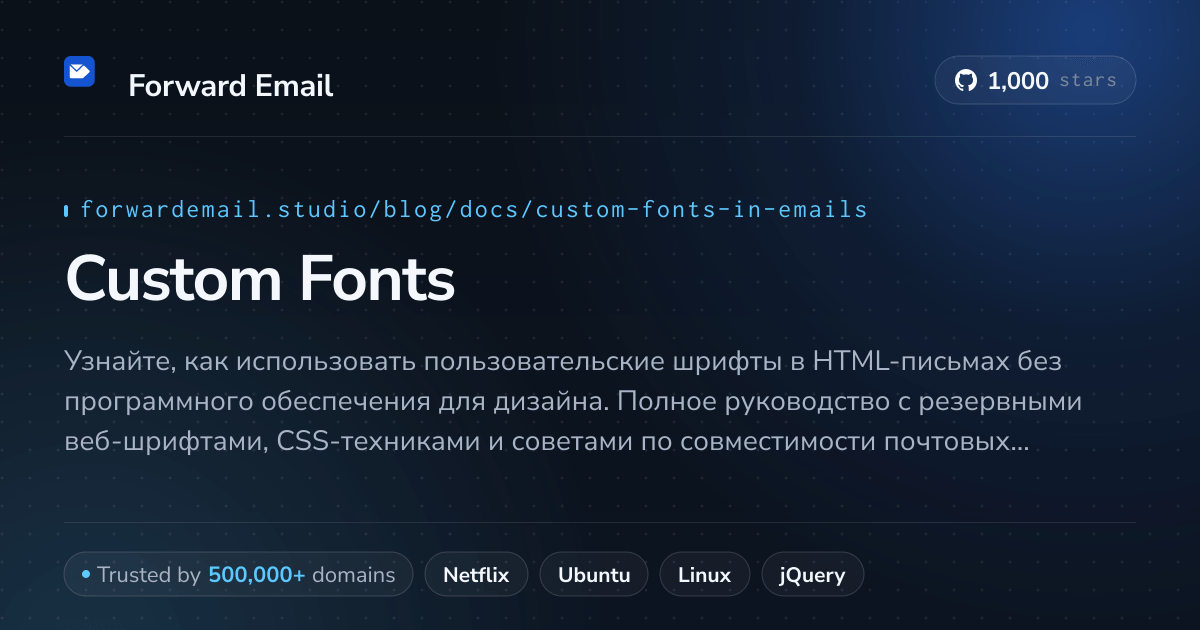Choose the Netflix pill tag
Viewport: 1200px width, 630px height.
[476, 575]
